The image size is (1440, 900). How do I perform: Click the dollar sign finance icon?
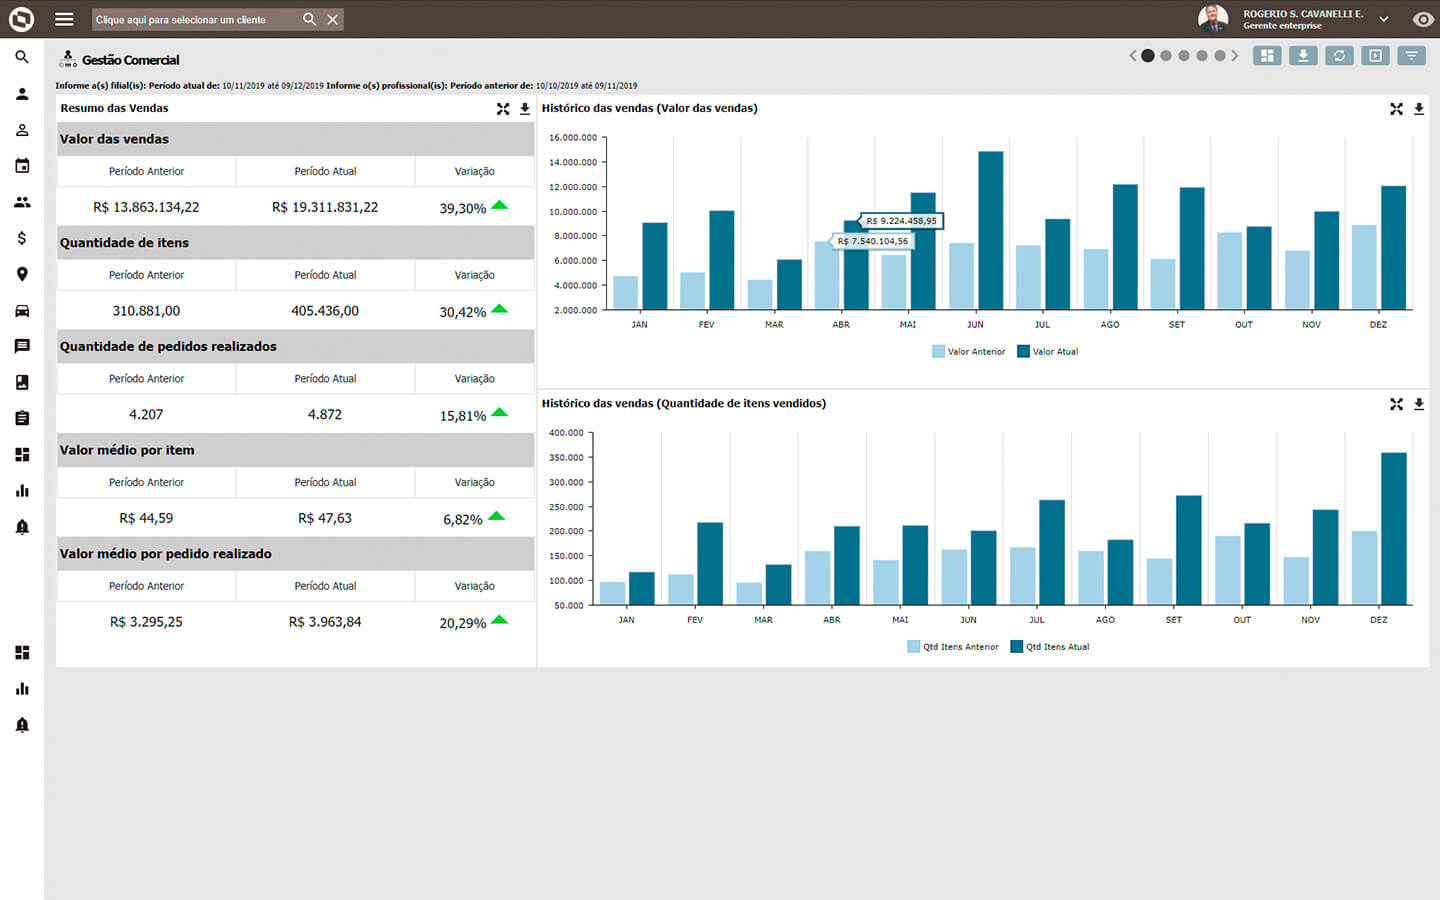[x=22, y=238]
